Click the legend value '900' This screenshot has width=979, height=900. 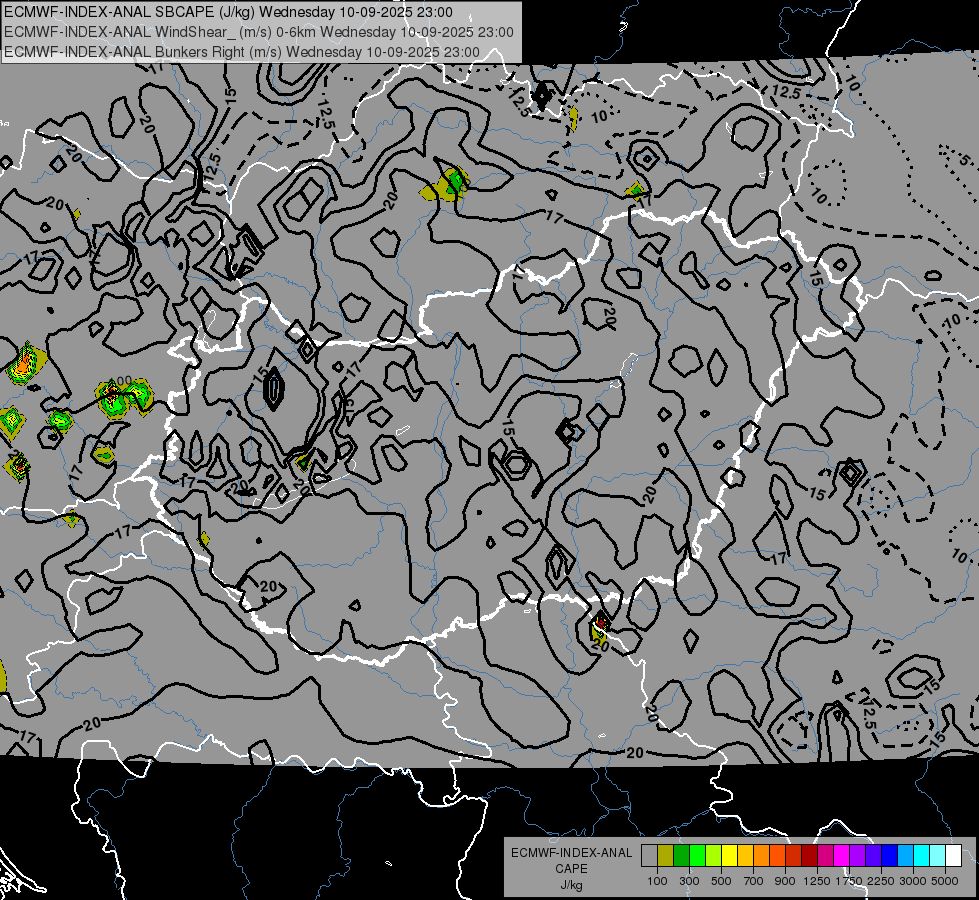[785, 881]
